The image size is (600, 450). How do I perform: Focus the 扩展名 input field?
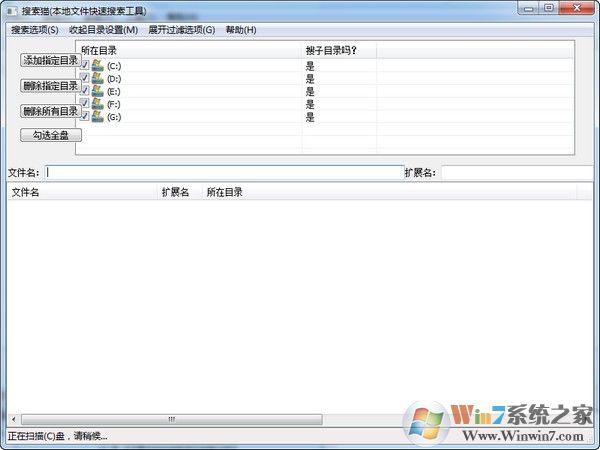click(518, 172)
